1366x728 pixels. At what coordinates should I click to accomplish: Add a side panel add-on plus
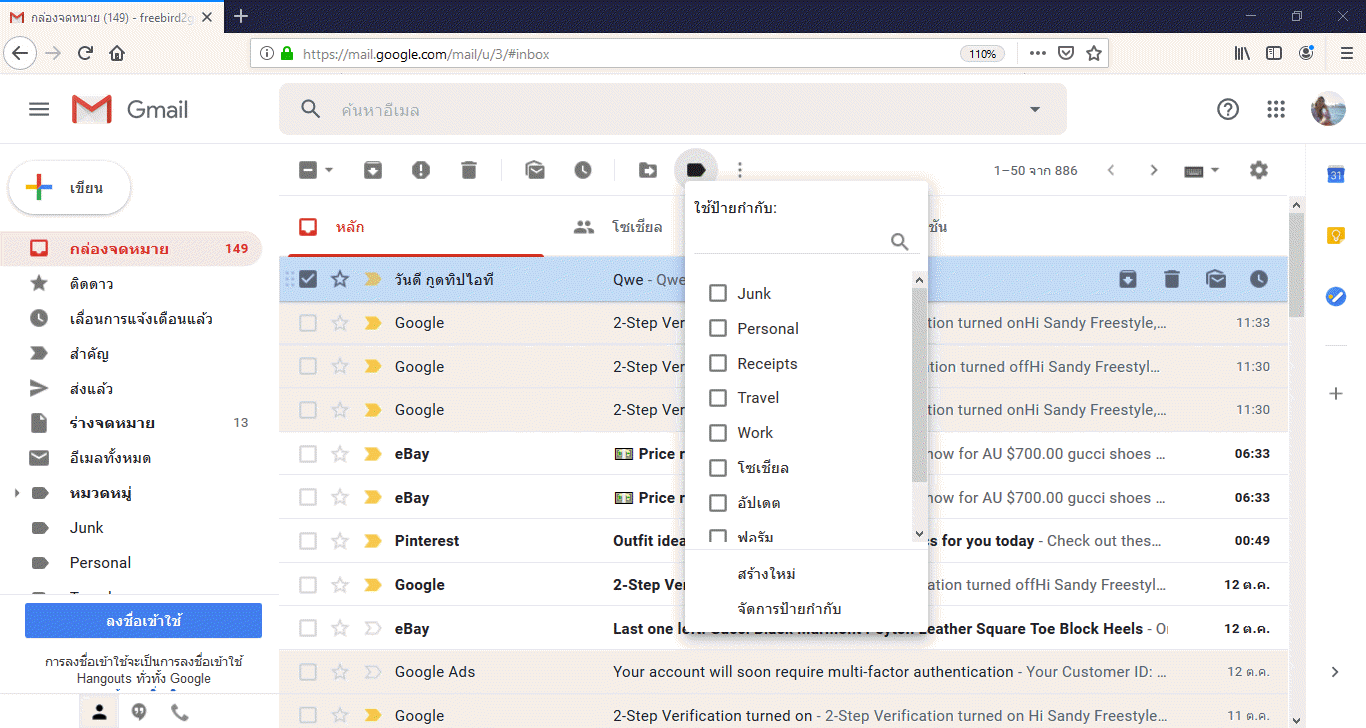click(1335, 394)
